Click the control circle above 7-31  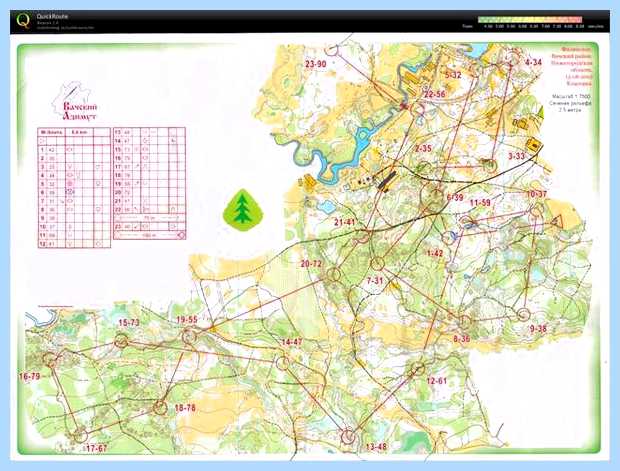(x=378, y=263)
